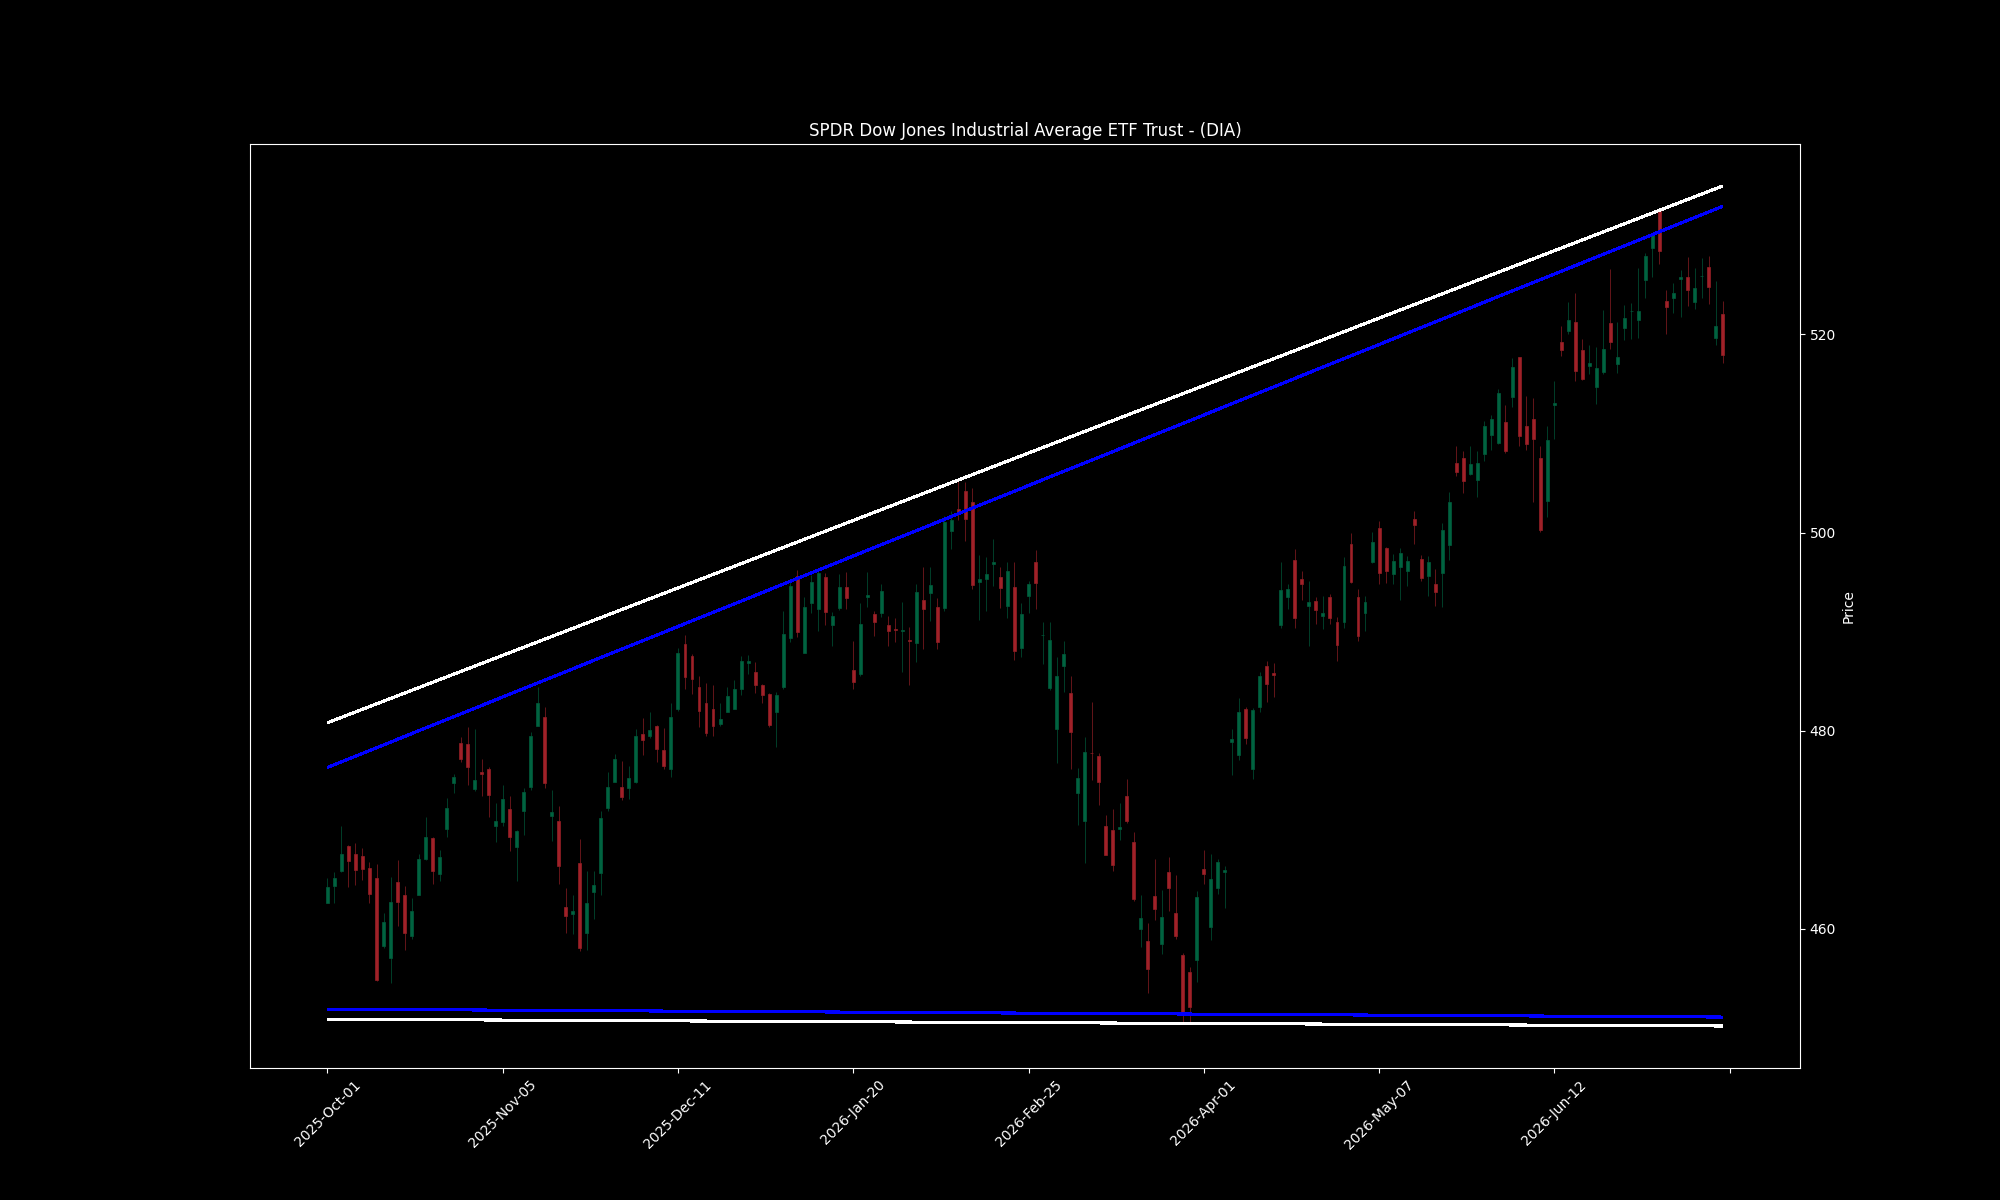2000x1200 pixels.
Task: Click the vertical Price axis label
Action: pos(1848,608)
